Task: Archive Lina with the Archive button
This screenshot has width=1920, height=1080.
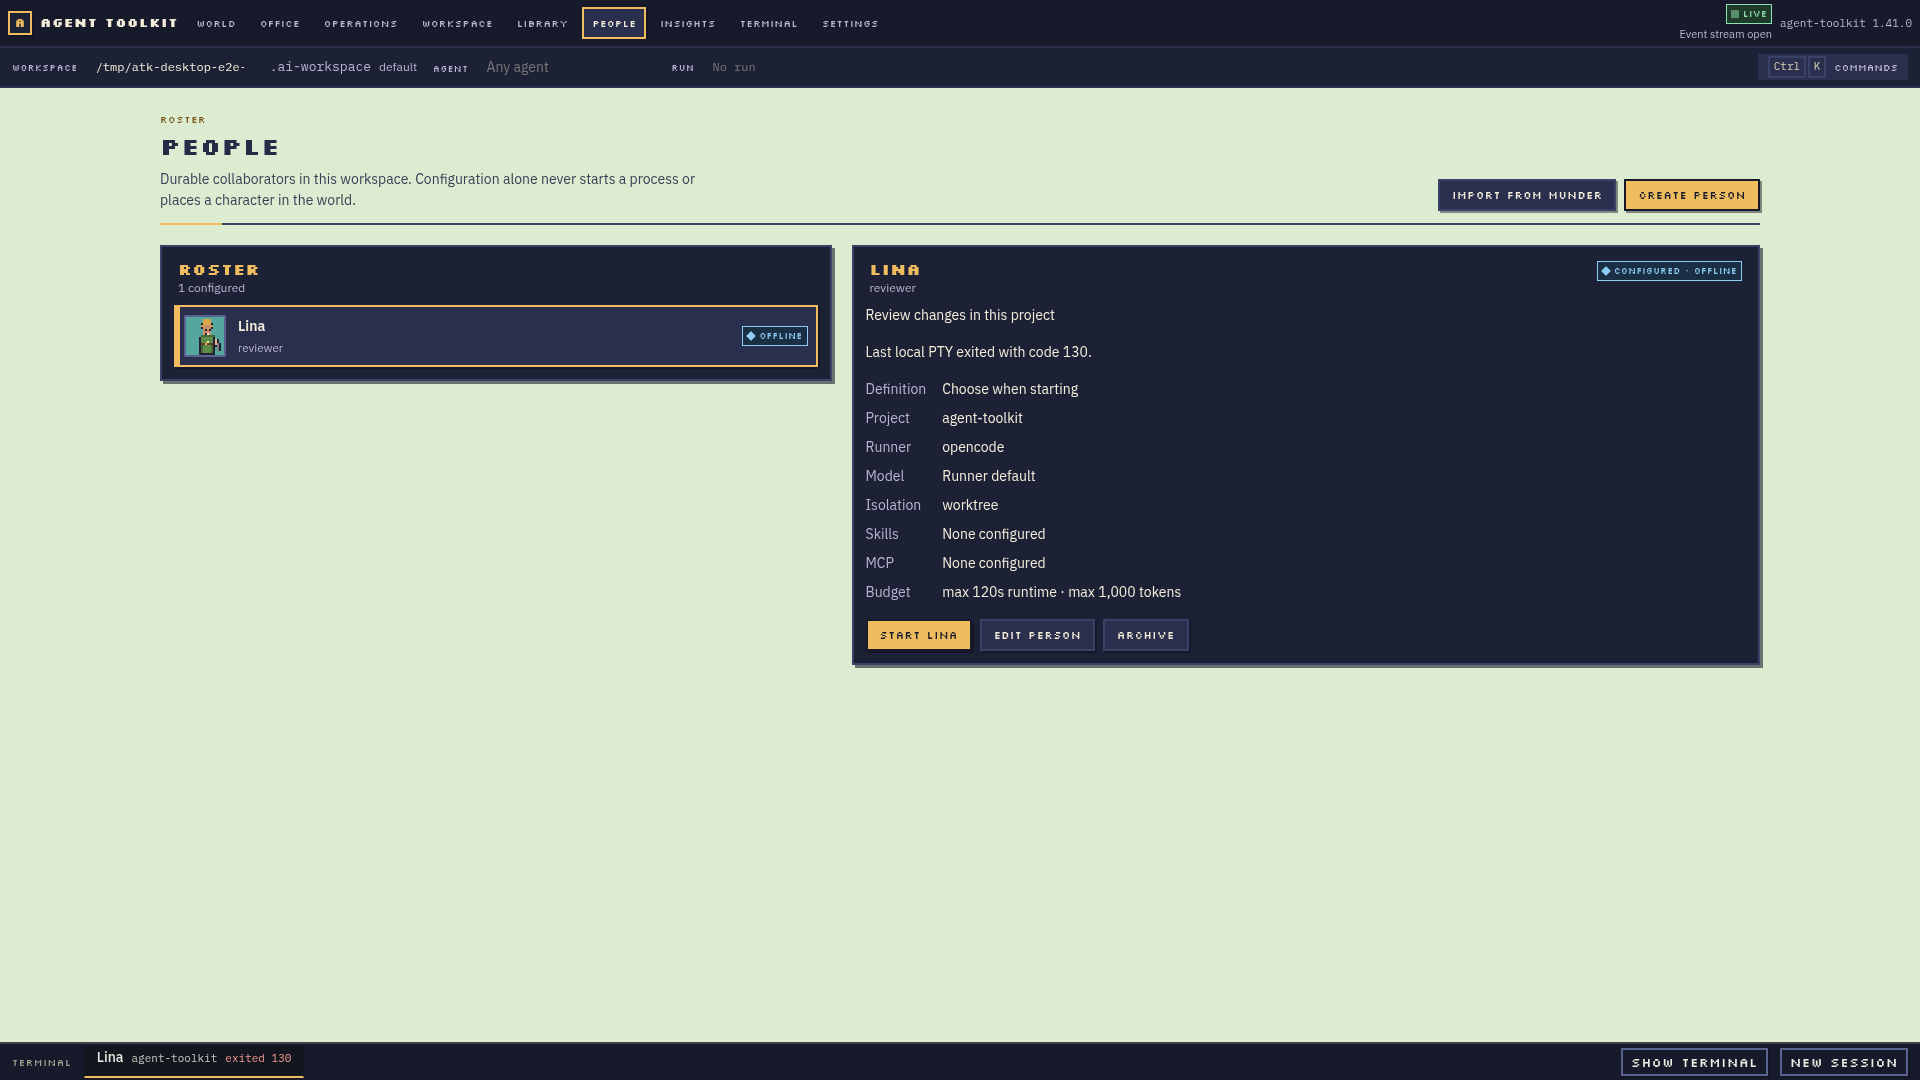Action: tap(1146, 635)
